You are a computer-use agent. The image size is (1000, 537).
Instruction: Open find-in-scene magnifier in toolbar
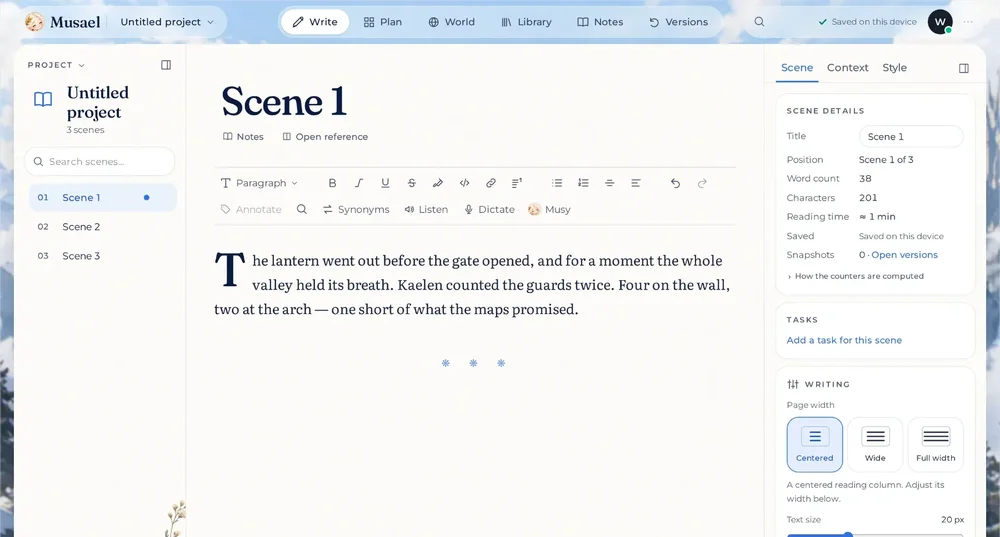tap(302, 209)
